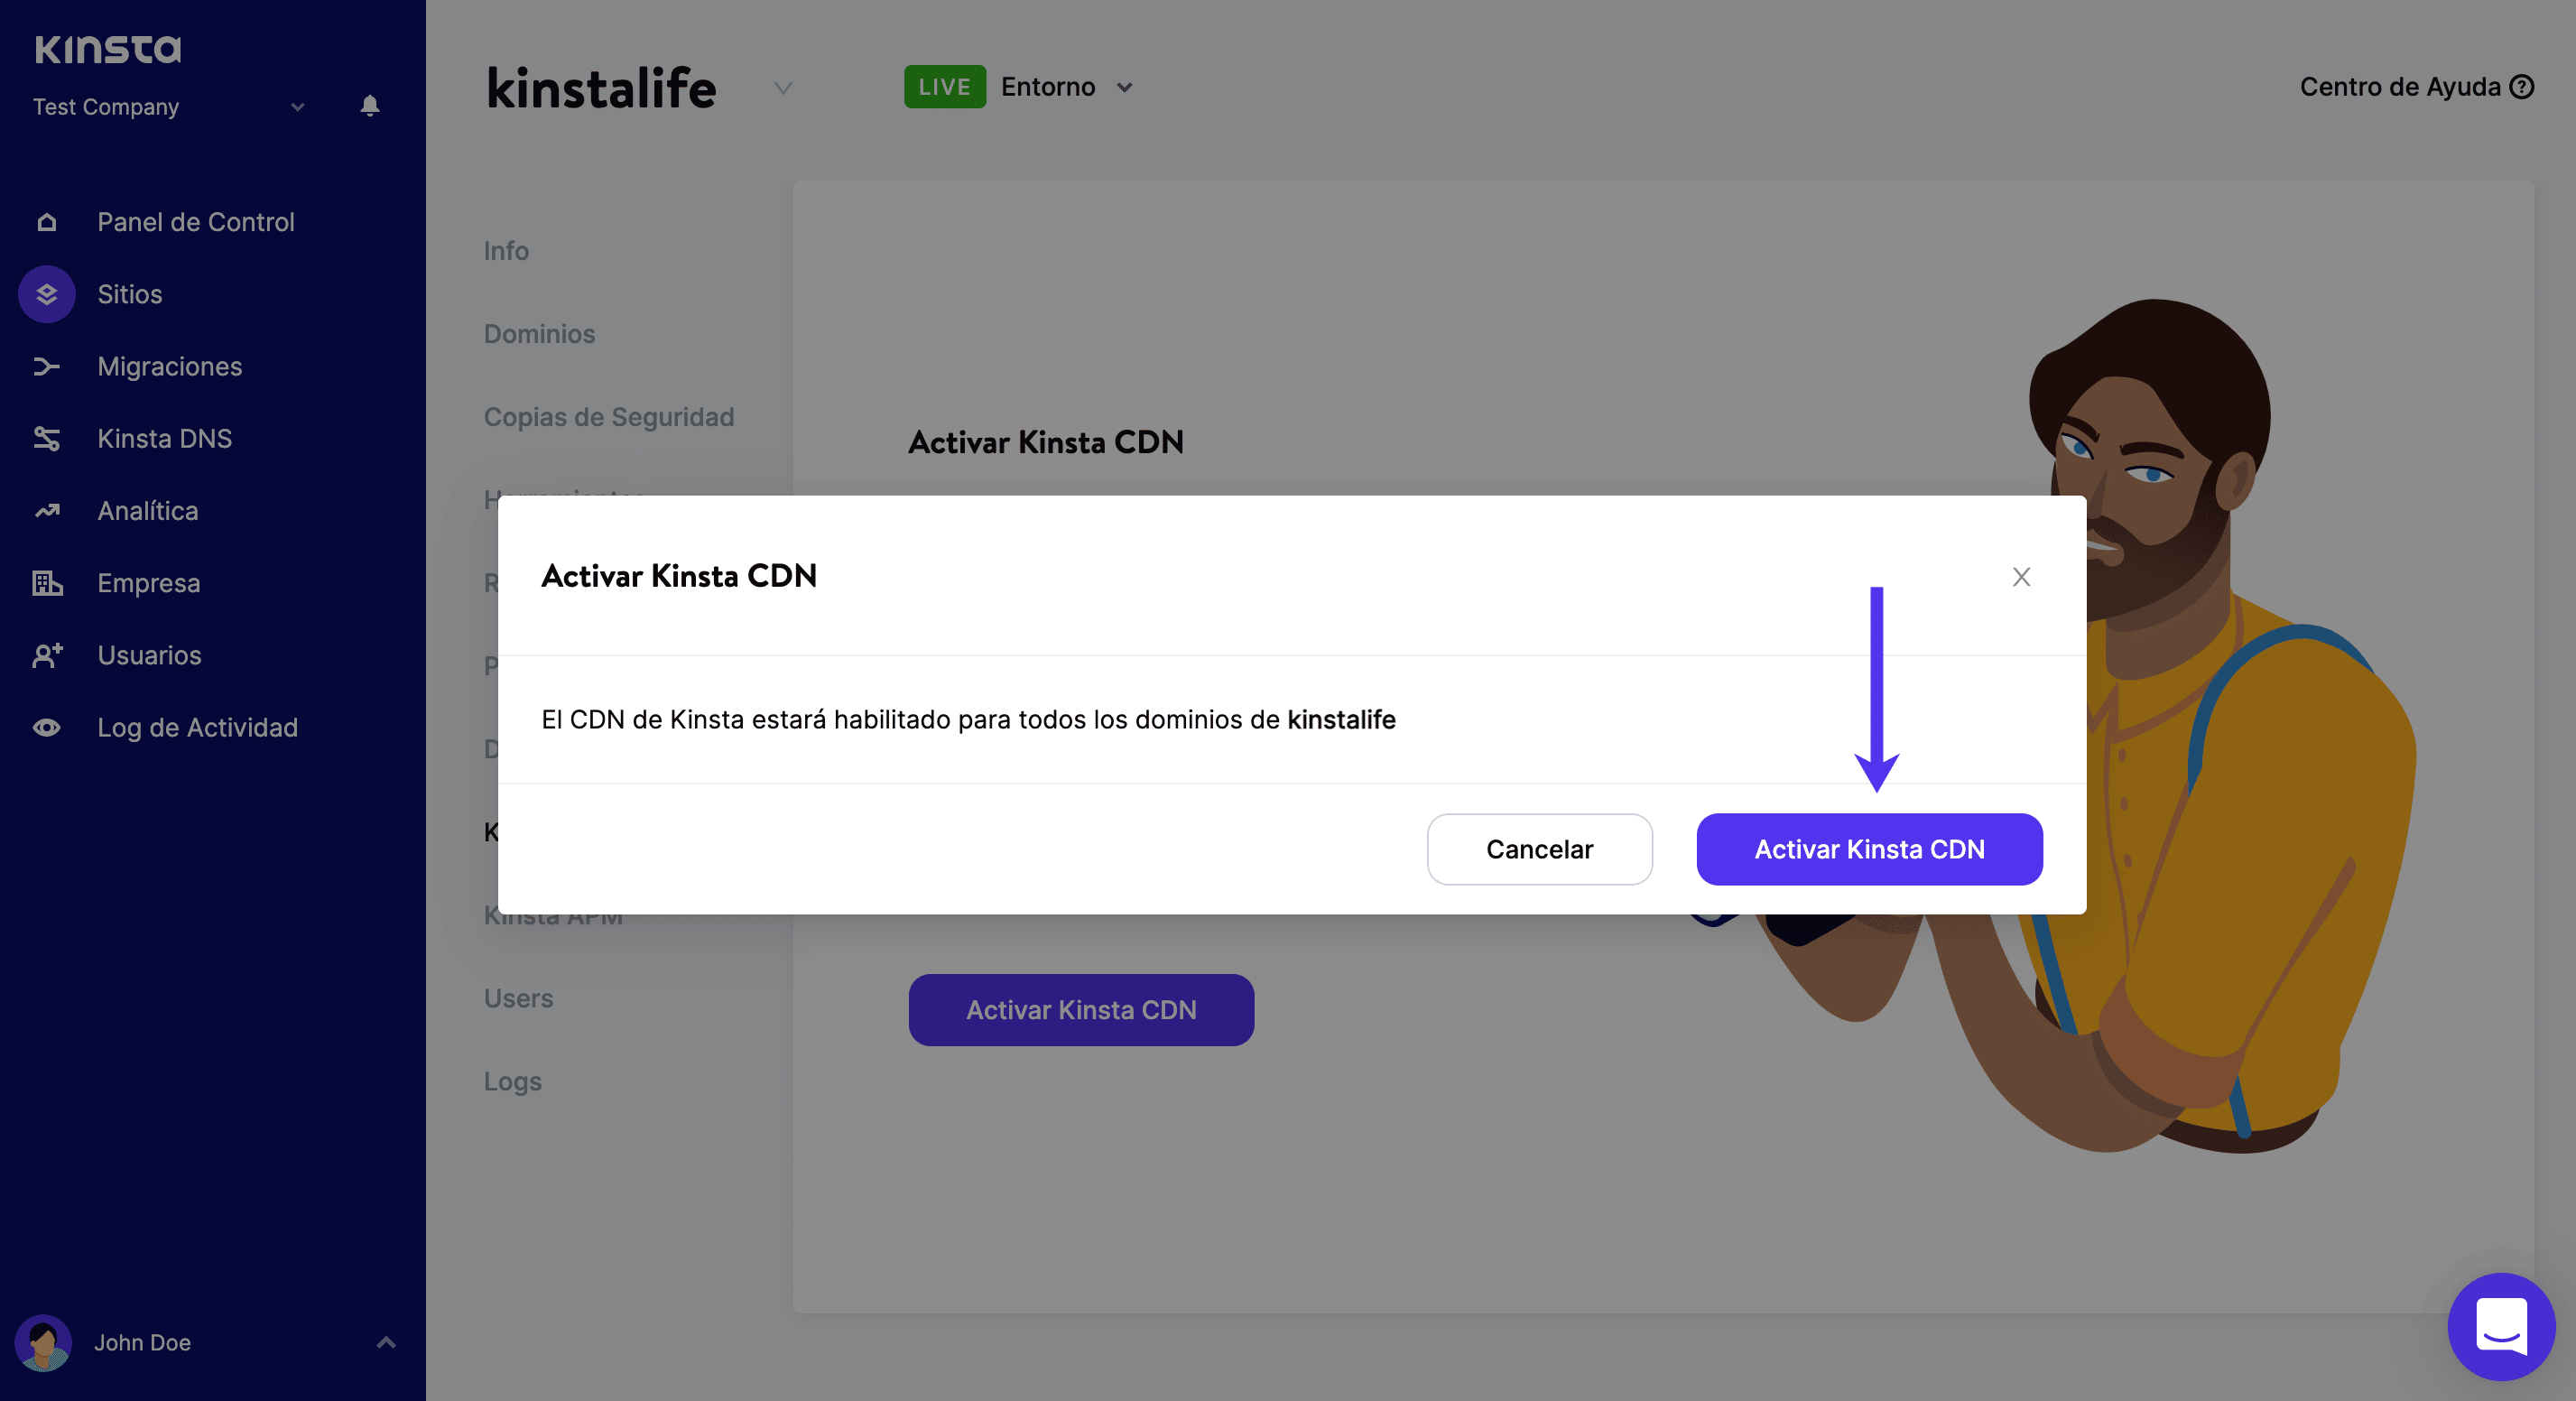Open the Panel de Control section
The image size is (2576, 1401).
click(195, 222)
